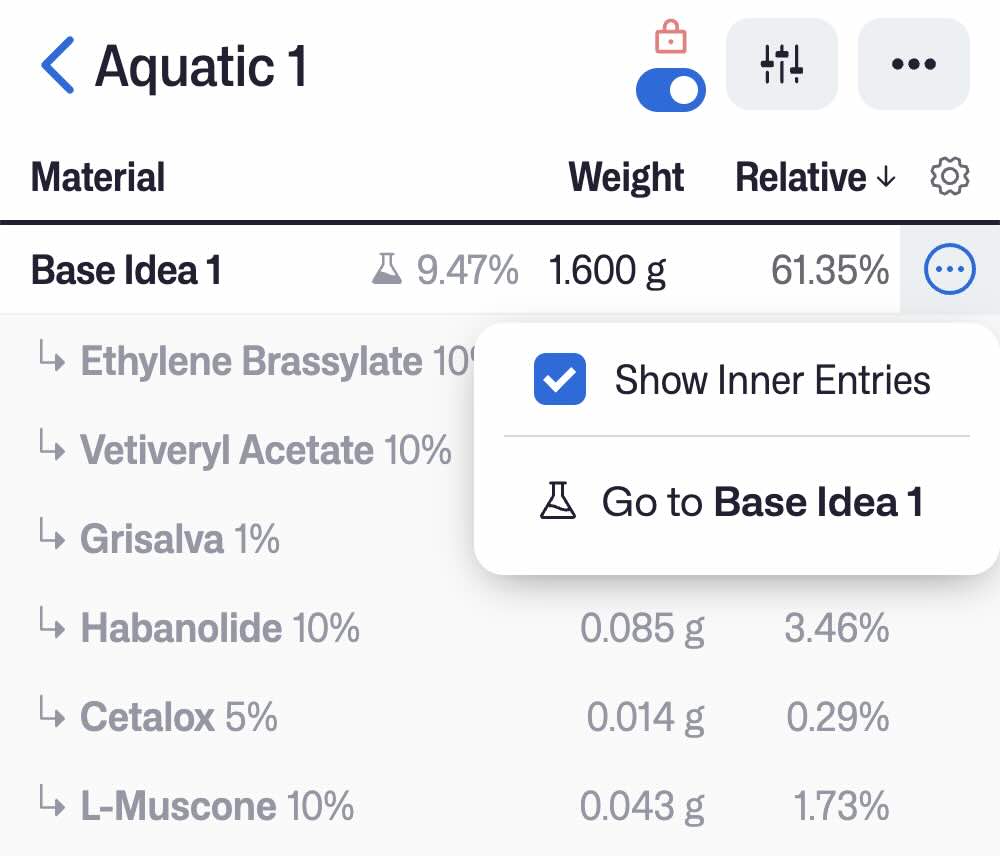1000x856 pixels.
Task: Uncheck Show Inner Entries
Action: tap(559, 379)
